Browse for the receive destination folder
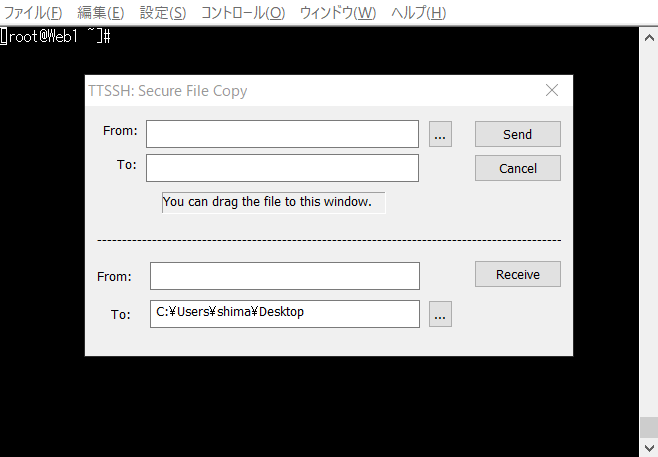 pos(440,314)
